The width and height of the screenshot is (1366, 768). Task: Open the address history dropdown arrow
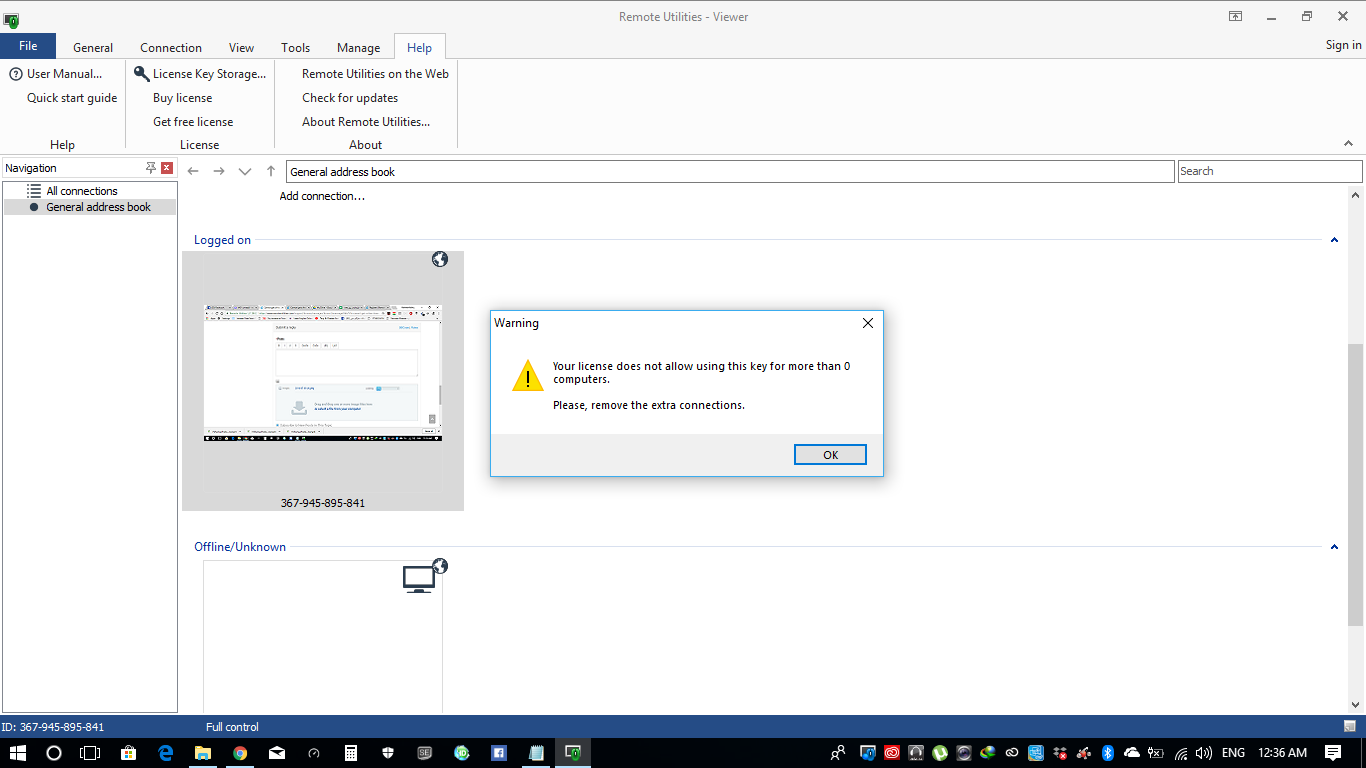(245, 171)
